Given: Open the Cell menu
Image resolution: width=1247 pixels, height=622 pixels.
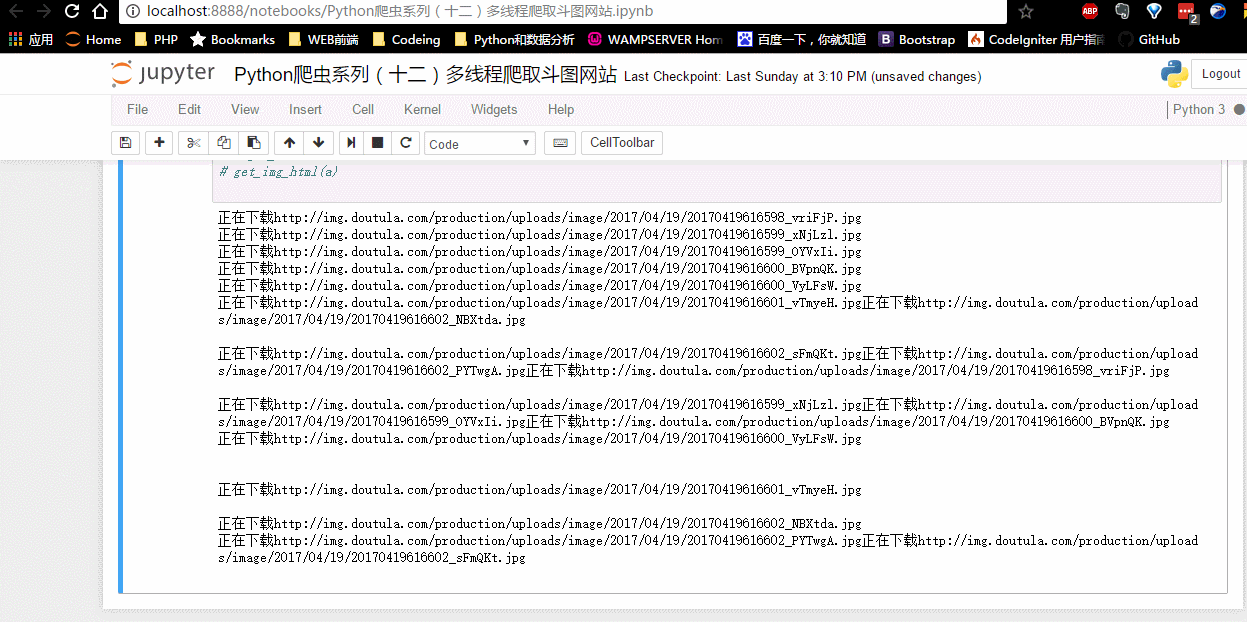Looking at the screenshot, I should pyautogui.click(x=363, y=110).
